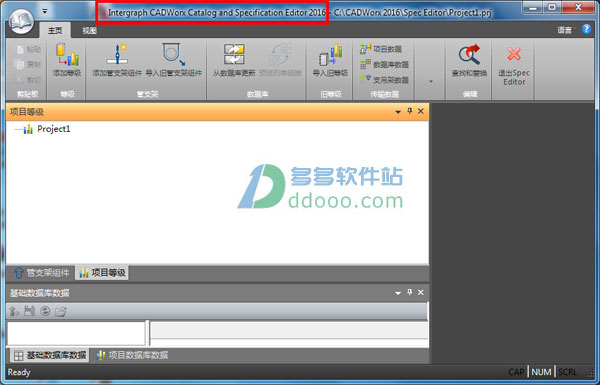Open help via the blue question mark

click(x=586, y=29)
